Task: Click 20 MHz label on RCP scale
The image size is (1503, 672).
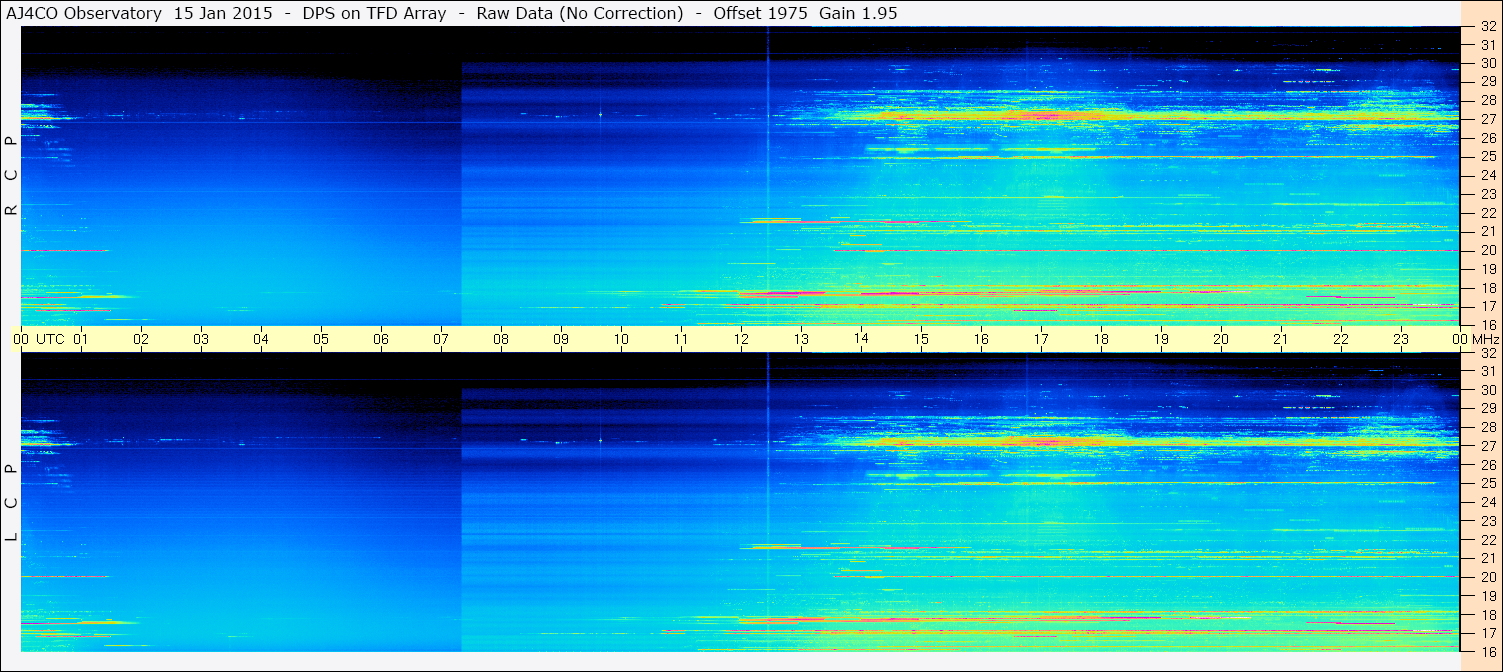Action: (1488, 250)
